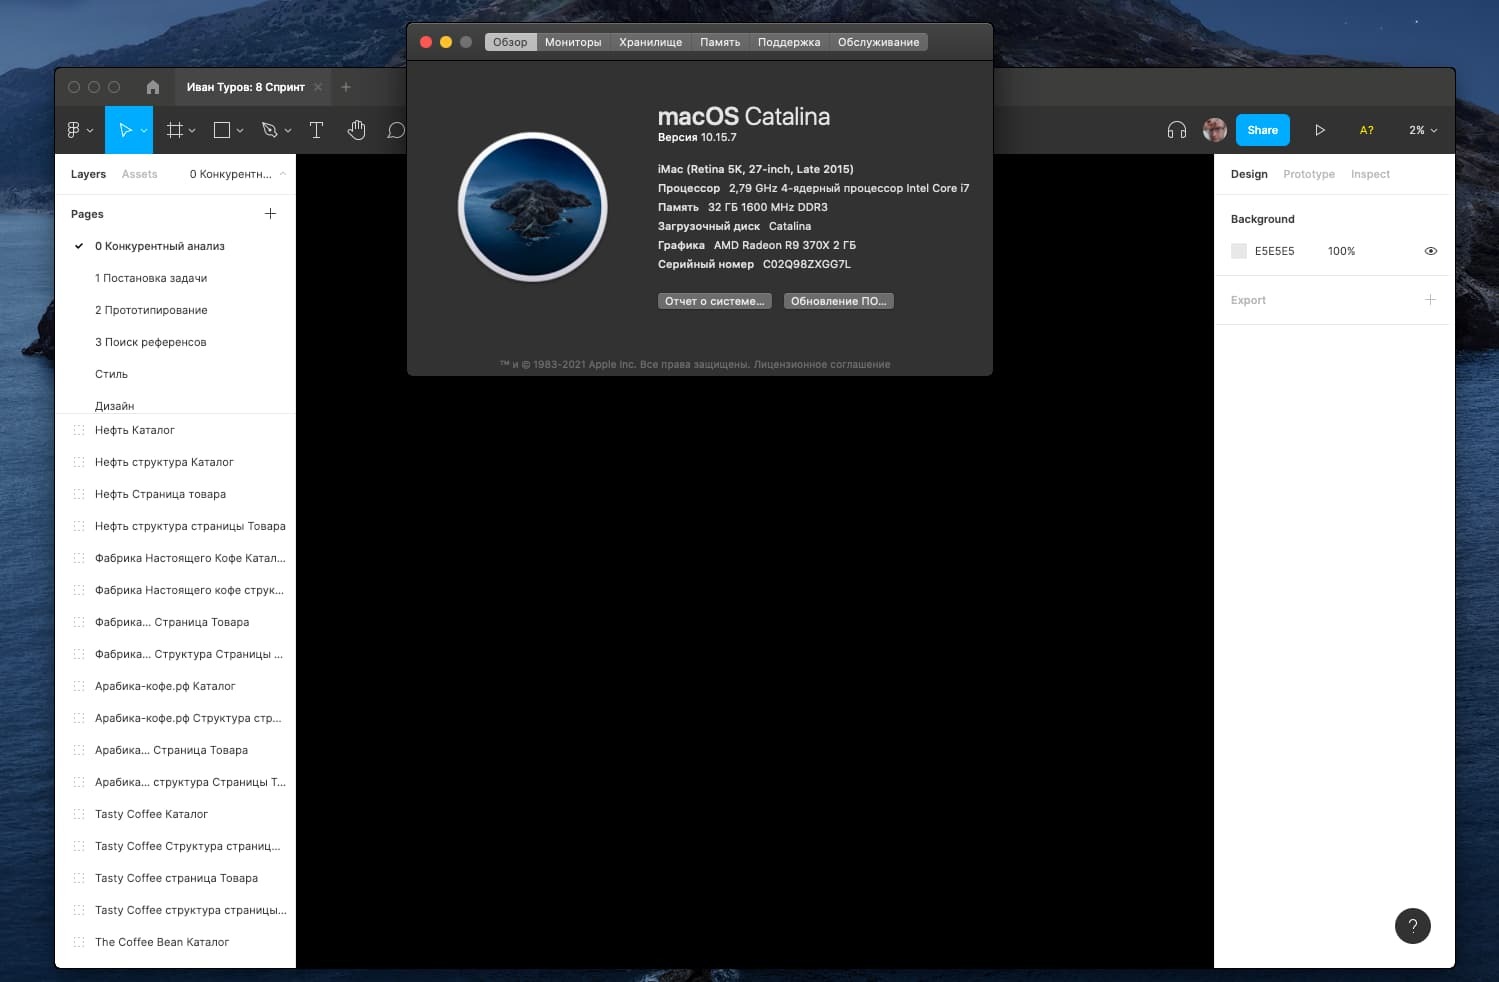Select the frame icon of Tasty Coffee Каталог
The image size is (1499, 982).
pyautogui.click(x=79, y=814)
